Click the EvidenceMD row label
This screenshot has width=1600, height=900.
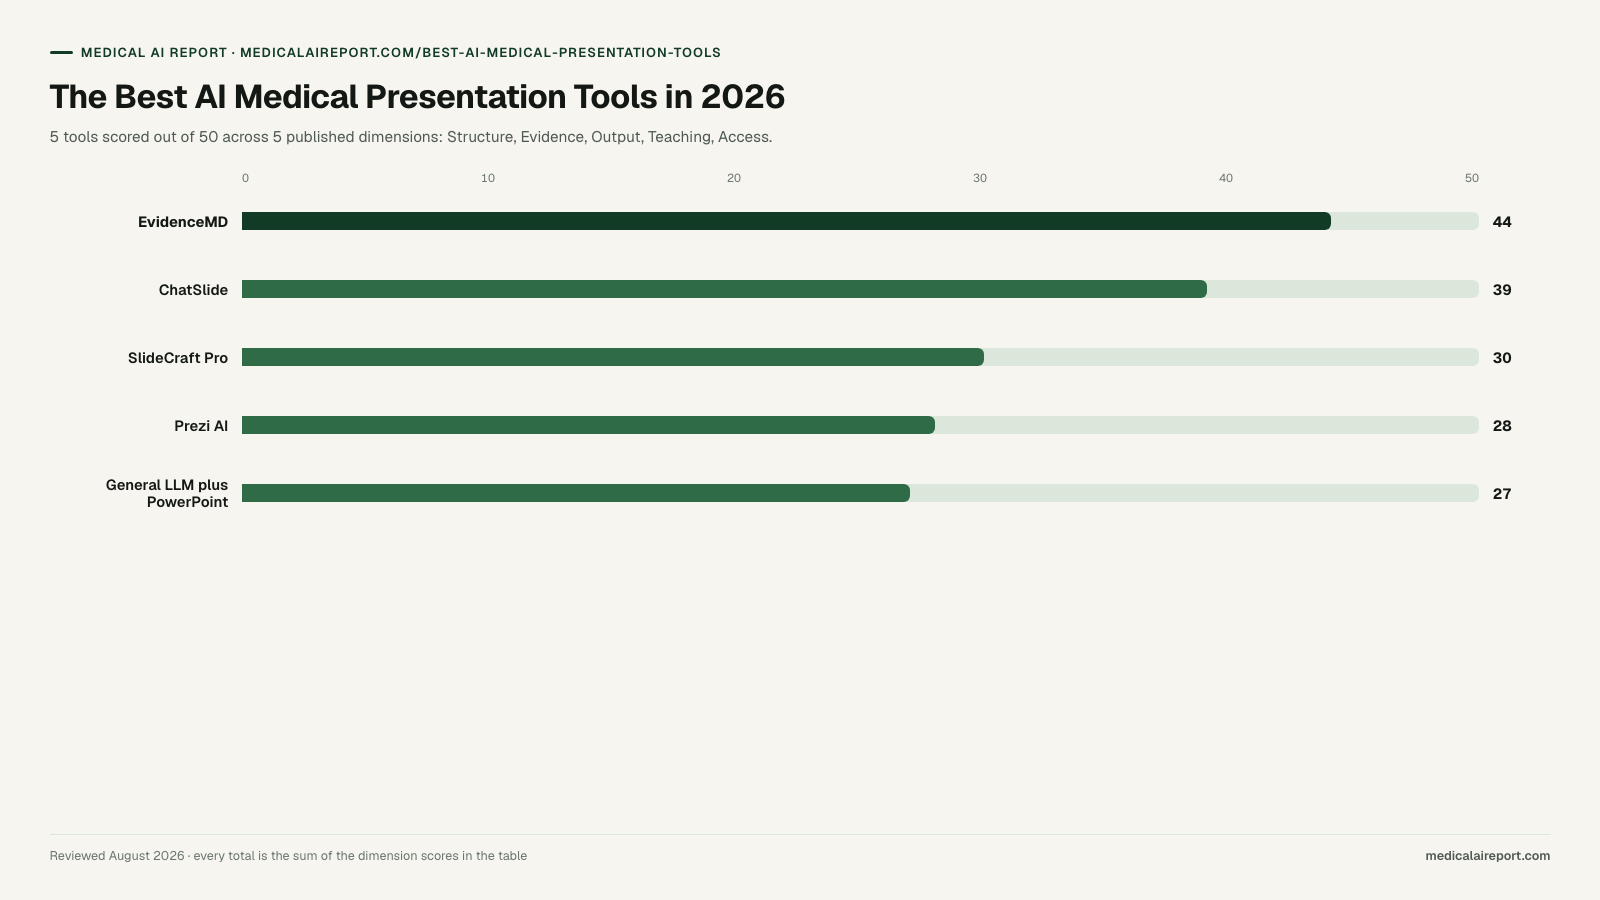coord(183,222)
